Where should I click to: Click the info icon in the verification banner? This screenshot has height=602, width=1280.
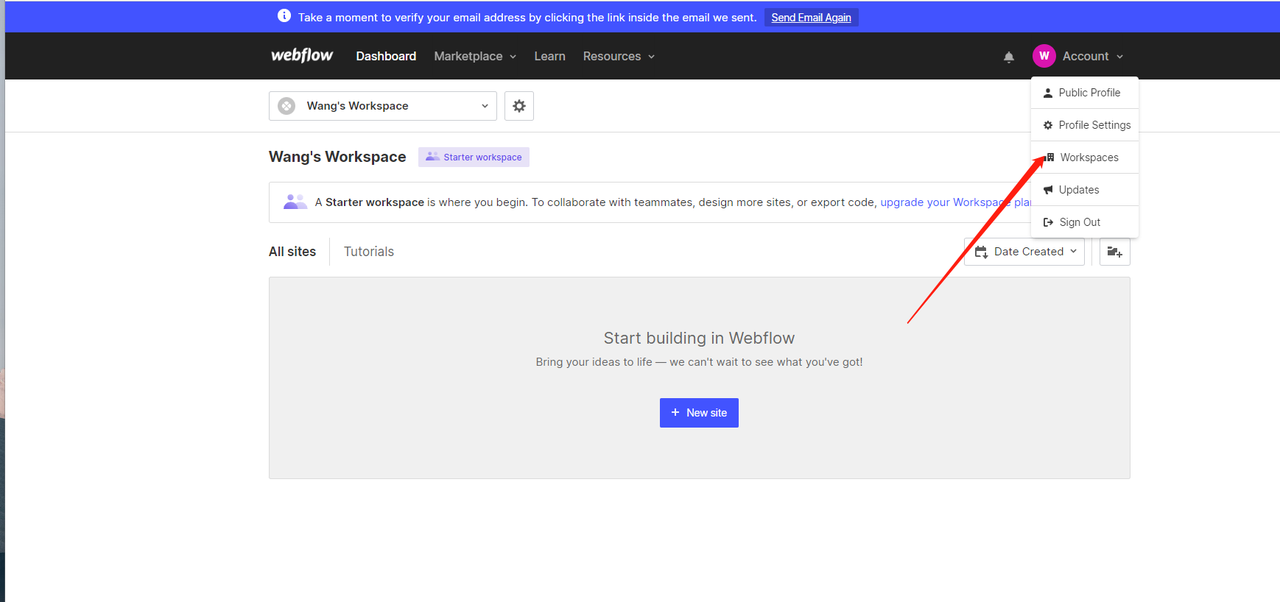(x=284, y=17)
